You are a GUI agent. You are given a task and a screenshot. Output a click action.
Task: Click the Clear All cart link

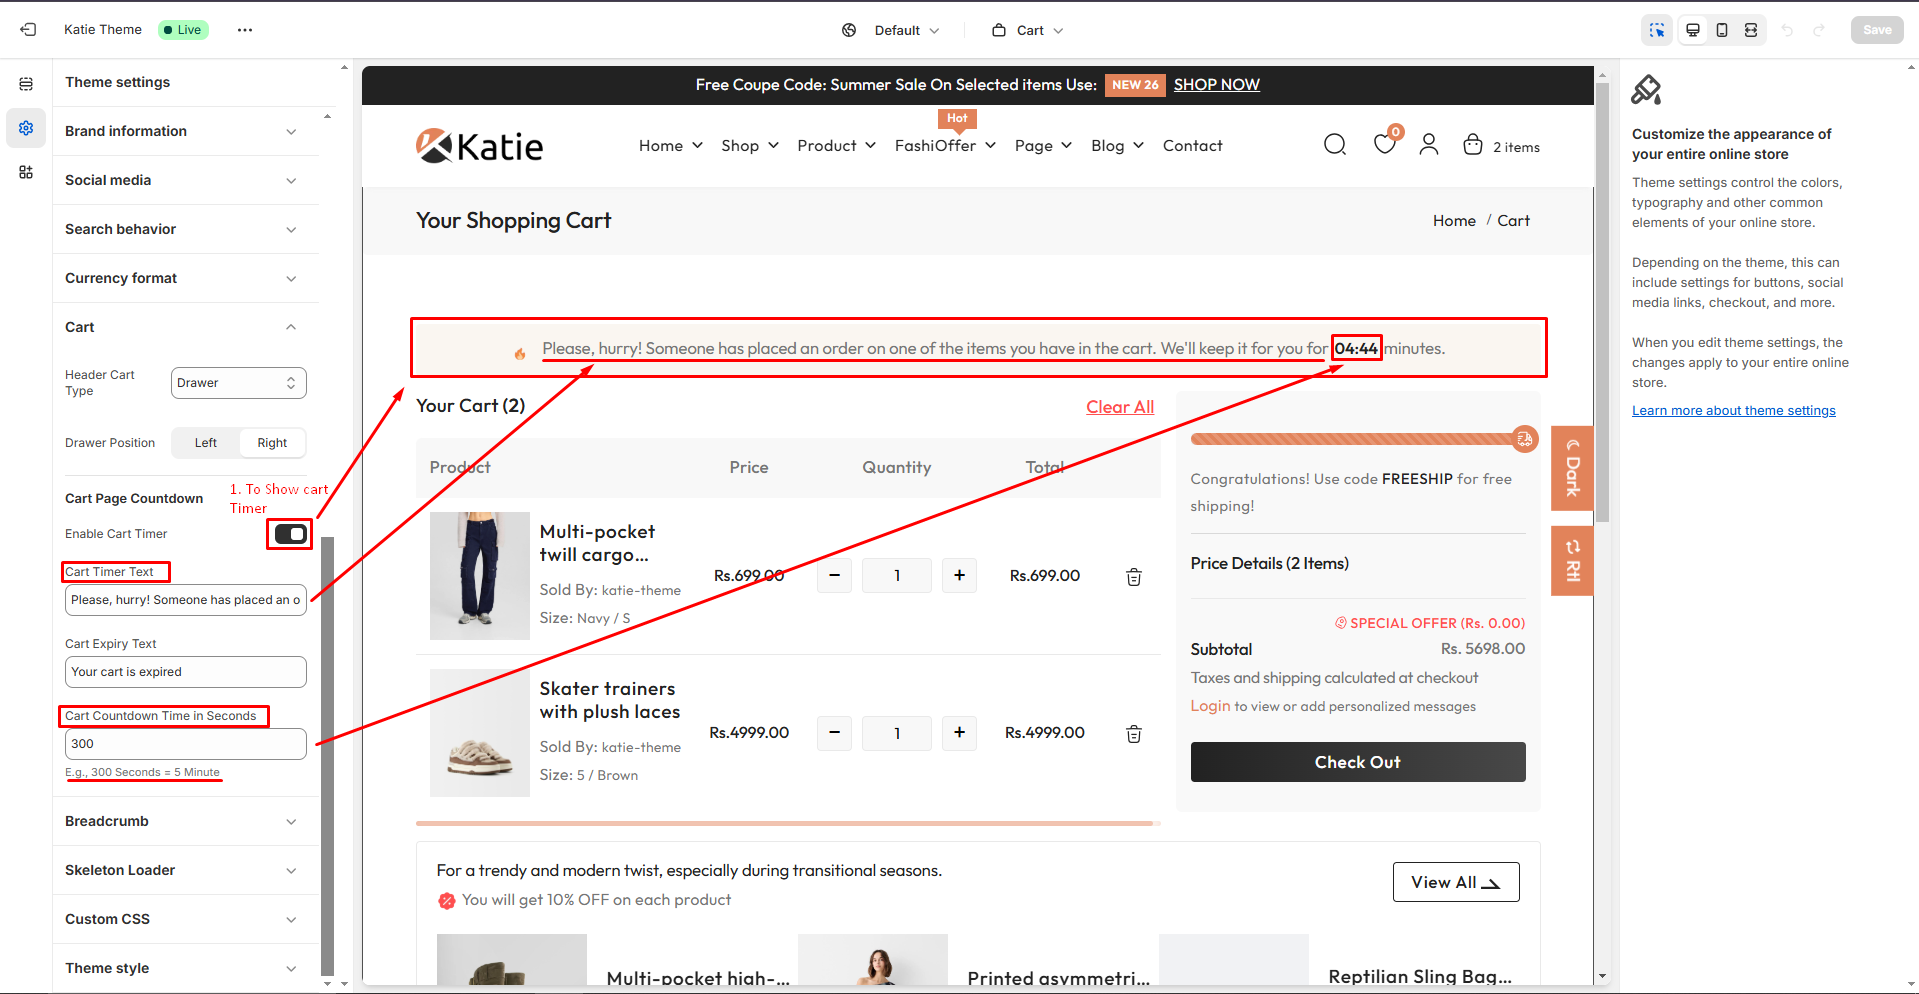coord(1119,407)
